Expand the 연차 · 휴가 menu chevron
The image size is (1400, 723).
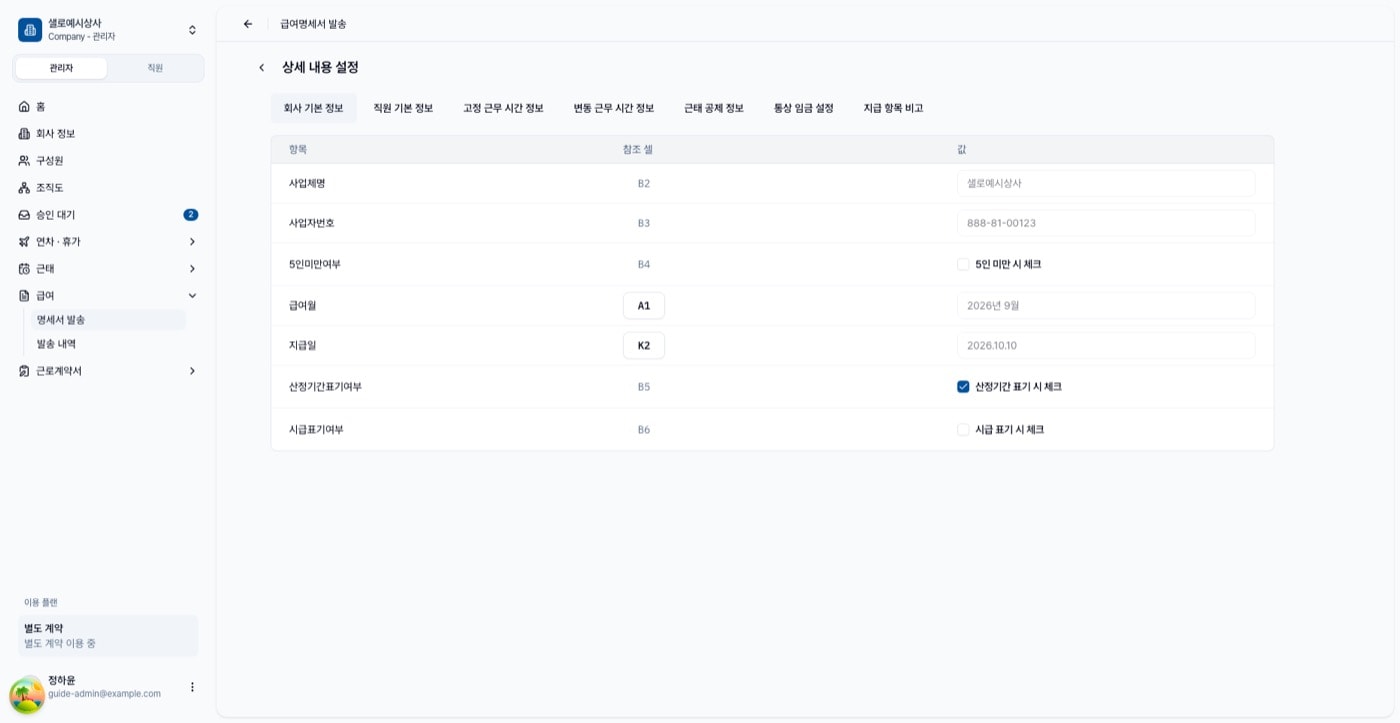point(192,241)
